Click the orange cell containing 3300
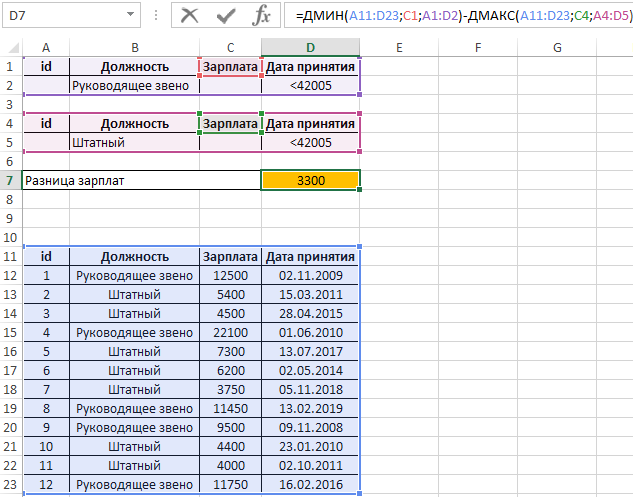Image resolution: width=633 pixels, height=497 pixels. (x=310, y=181)
